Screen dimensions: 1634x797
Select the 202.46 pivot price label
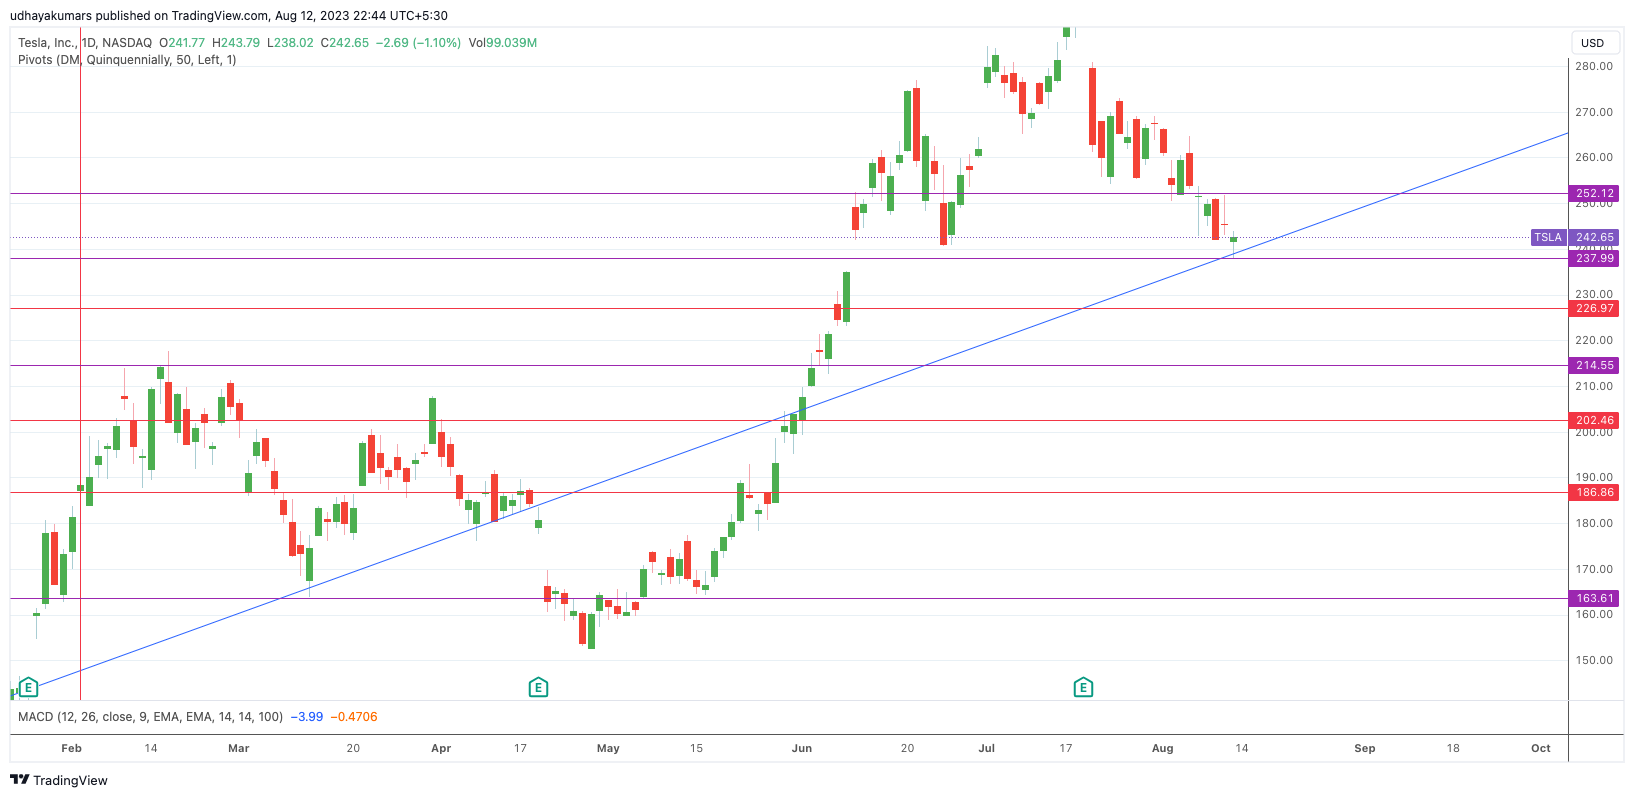pos(1594,420)
